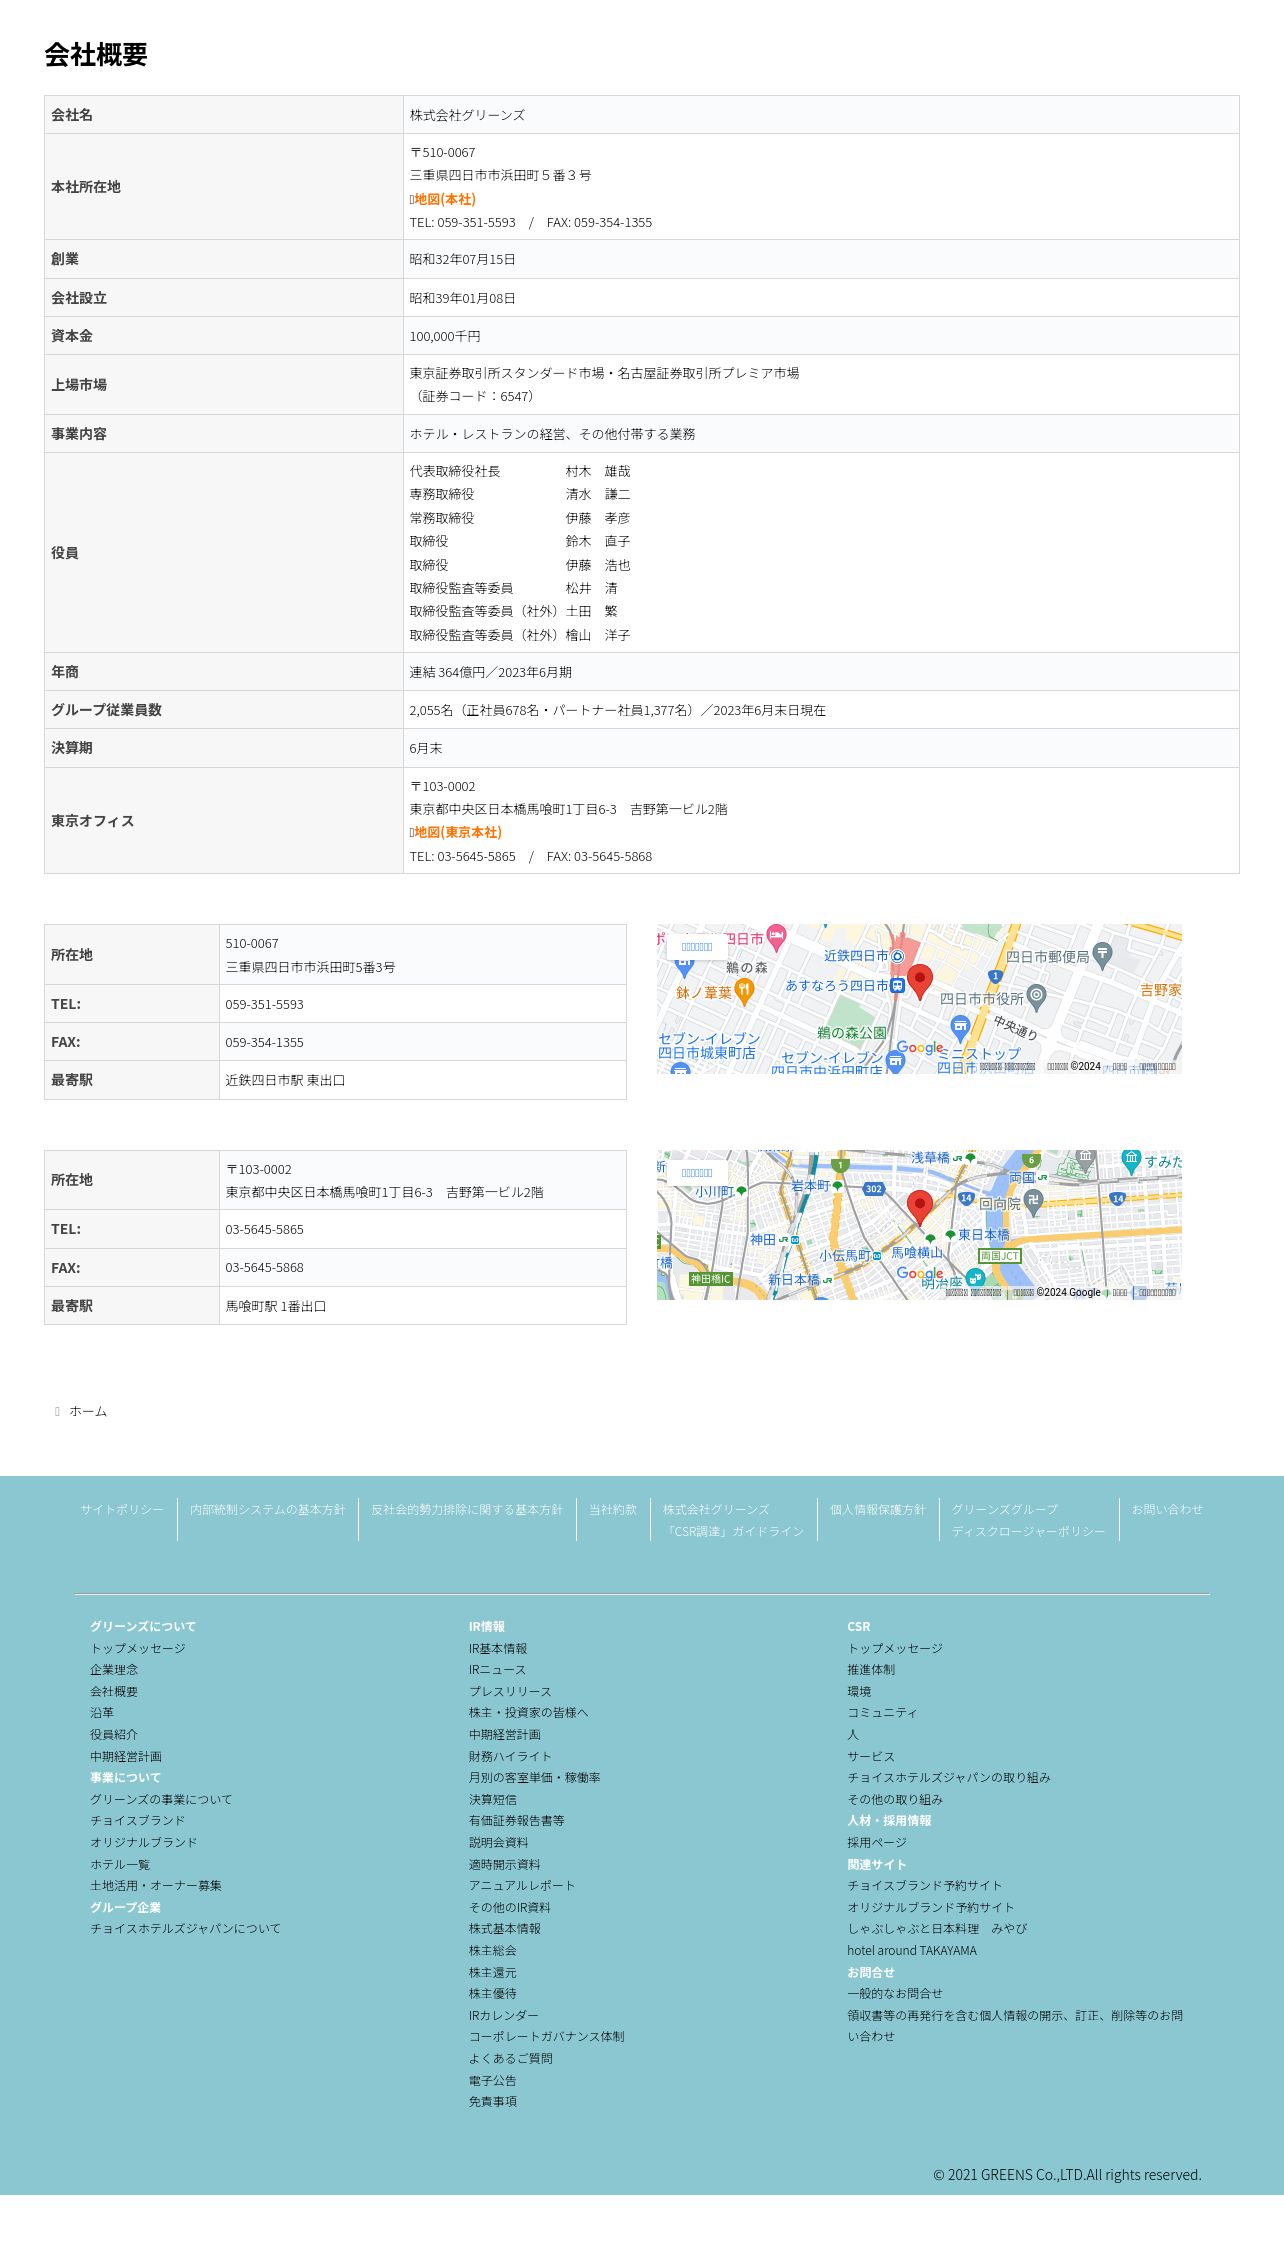Open サイトポリシー footer link
The width and height of the screenshot is (1284, 2265).
pos(122,1509)
